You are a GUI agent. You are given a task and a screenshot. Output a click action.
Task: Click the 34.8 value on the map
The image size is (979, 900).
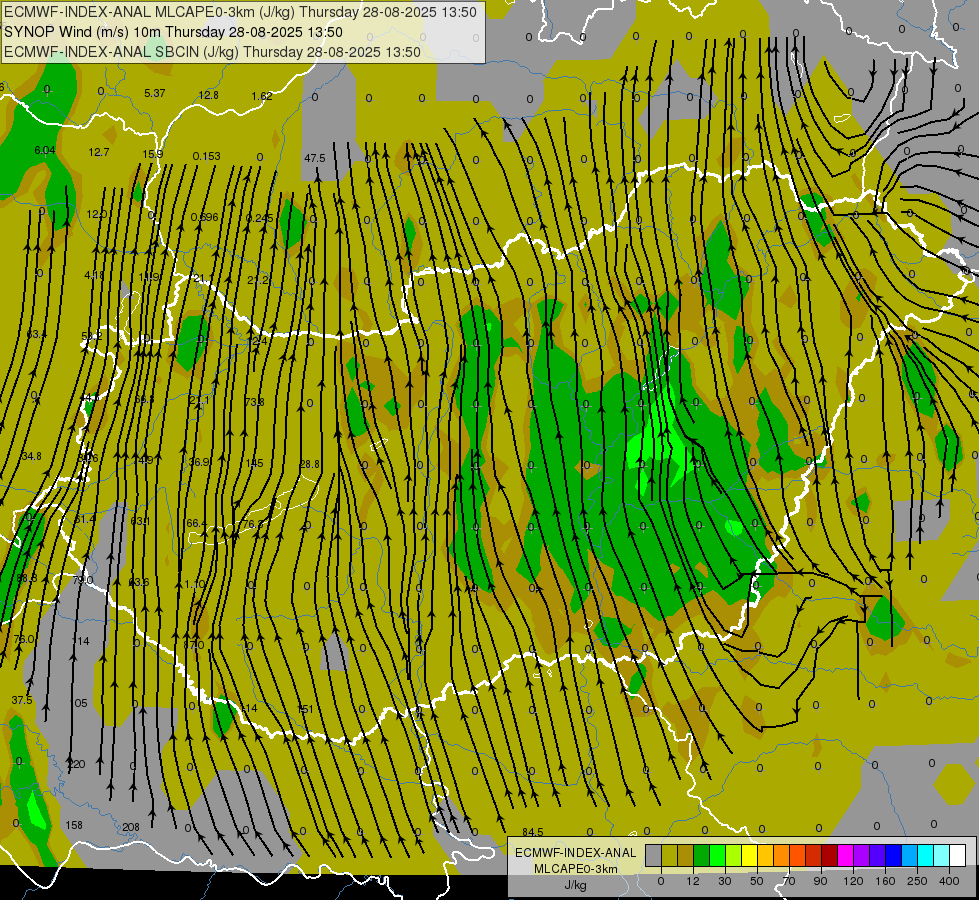(31, 456)
